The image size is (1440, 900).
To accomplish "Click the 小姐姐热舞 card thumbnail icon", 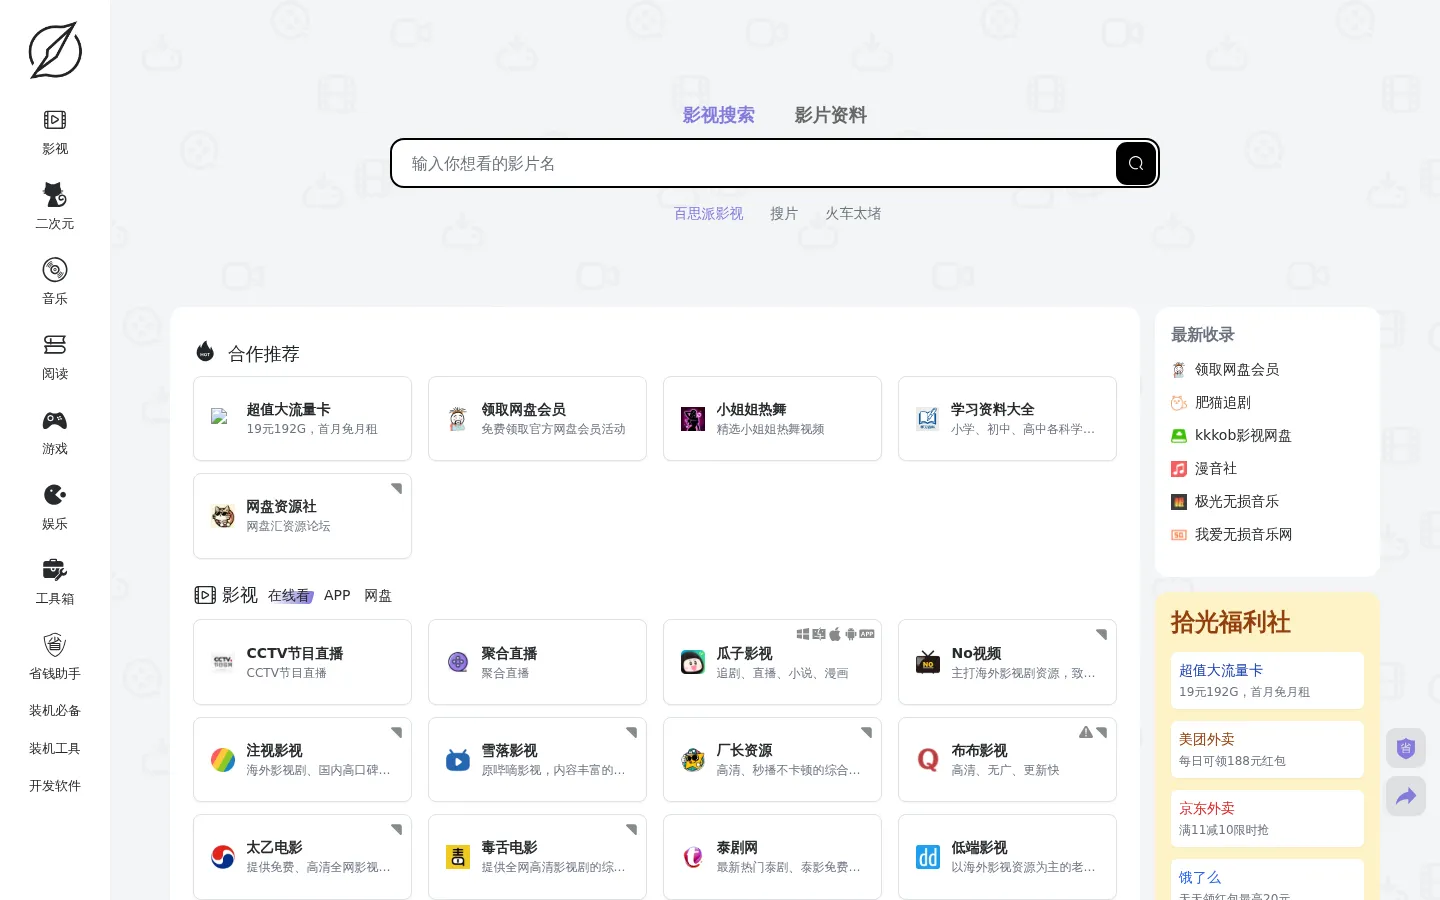I will [693, 419].
